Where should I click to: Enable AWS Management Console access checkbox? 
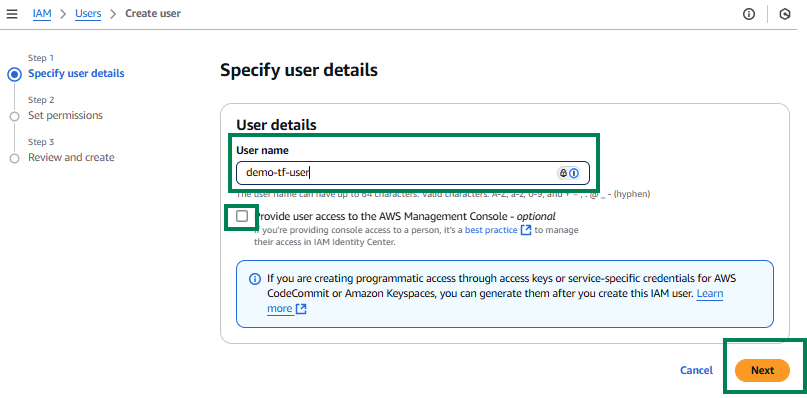click(x=242, y=216)
